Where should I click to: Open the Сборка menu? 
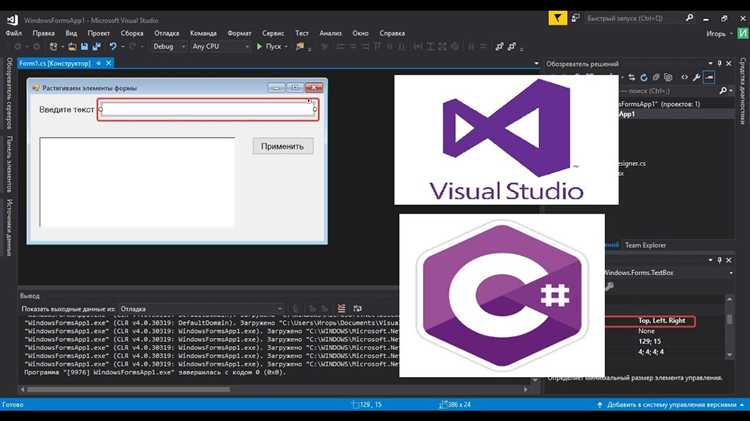click(131, 32)
